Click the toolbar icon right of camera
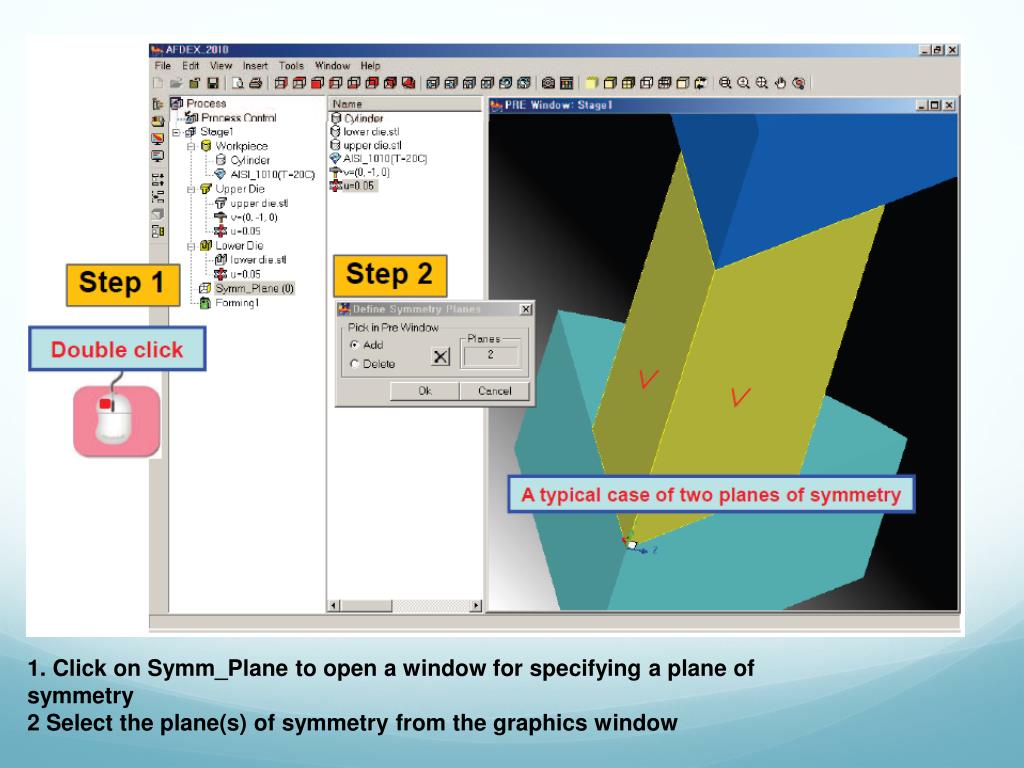Viewport: 1024px width, 768px height. coord(567,83)
